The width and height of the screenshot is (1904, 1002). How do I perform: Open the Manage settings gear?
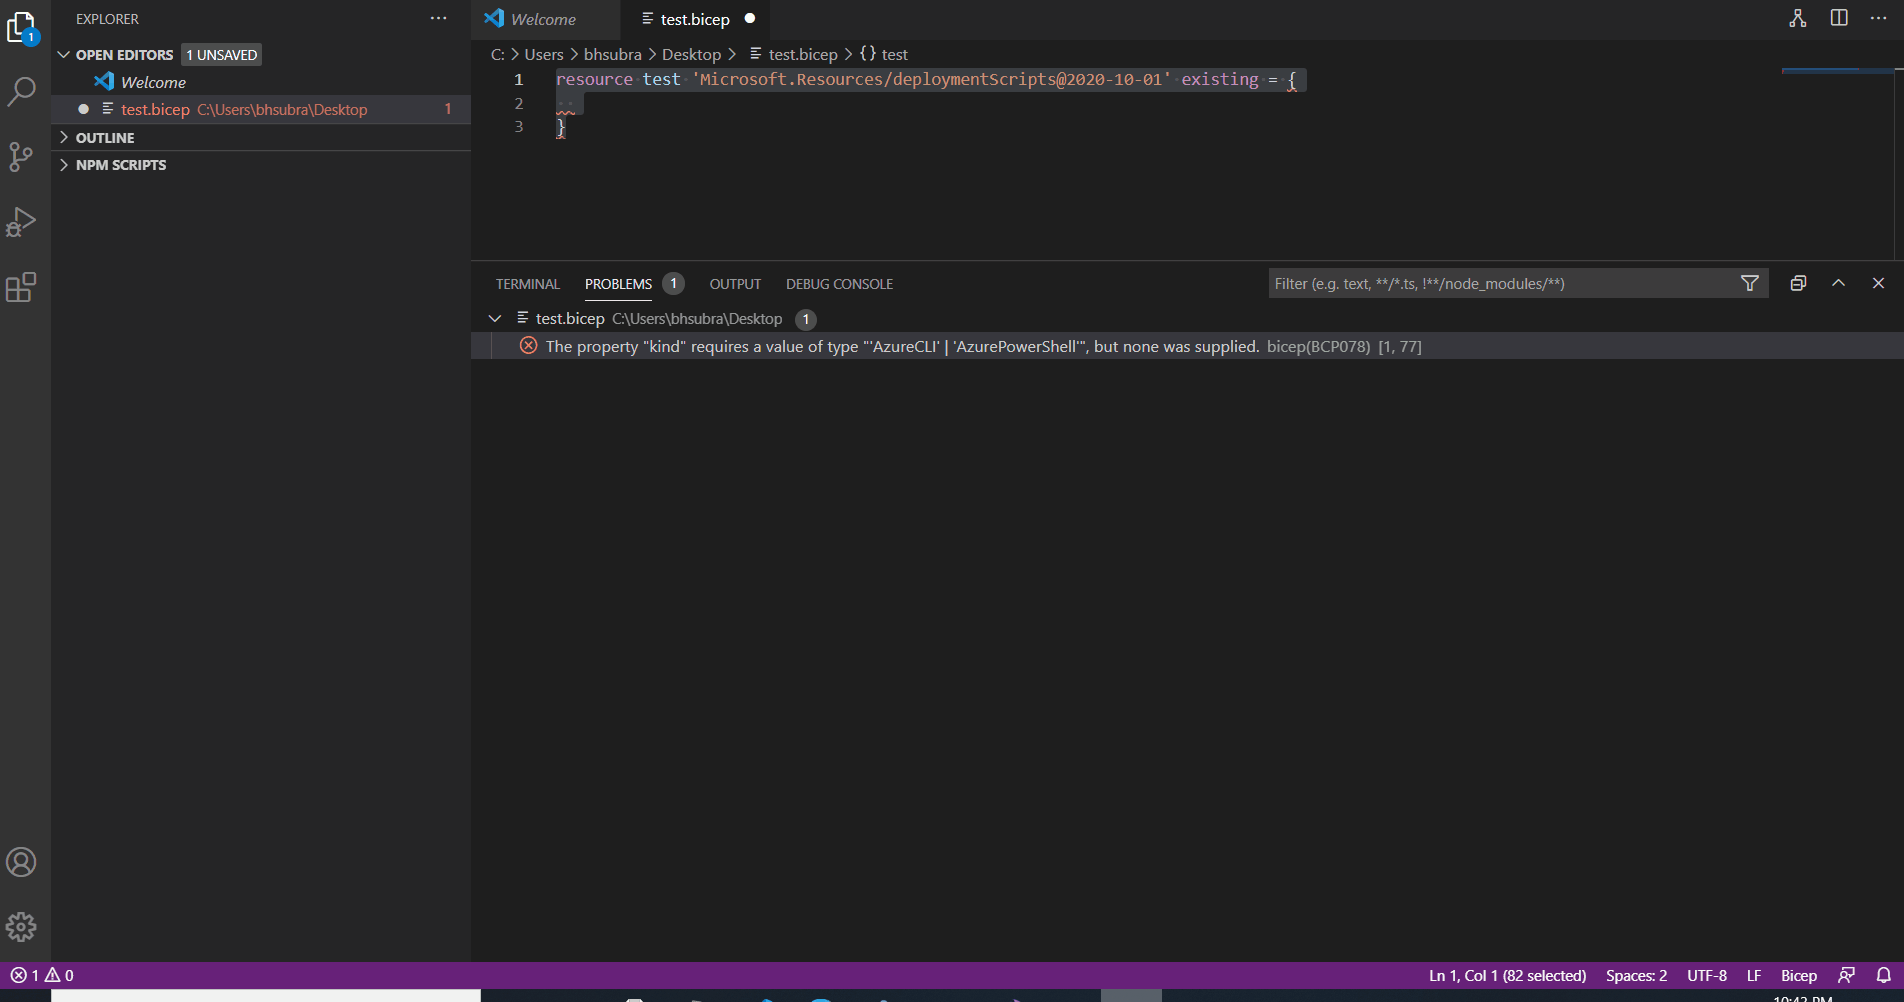click(x=22, y=926)
